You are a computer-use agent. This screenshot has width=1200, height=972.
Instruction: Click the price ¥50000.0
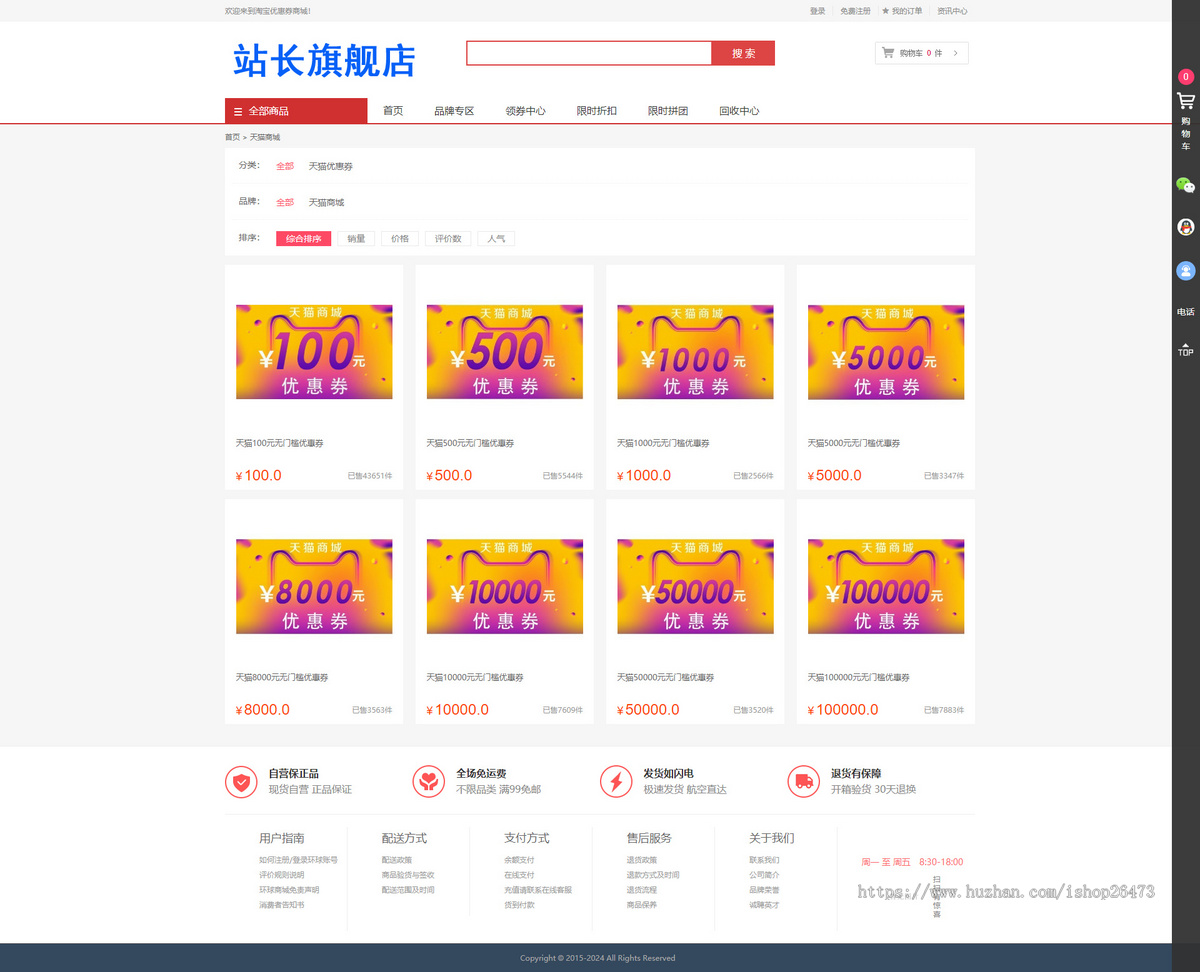tap(648, 710)
